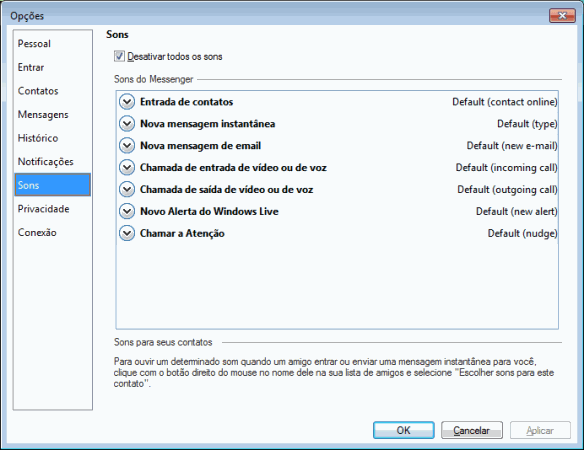Select the 'Default (nudge)' sound value
This screenshot has height=450, width=584.
coord(523,234)
